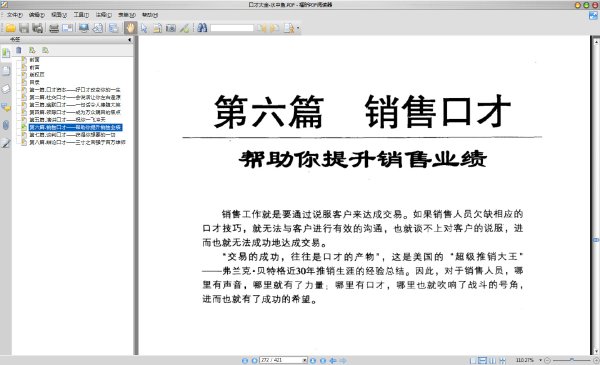Open the Comments side-panel icon
Image resolution: width=600 pixels, height=365 pixels.
click(6, 107)
